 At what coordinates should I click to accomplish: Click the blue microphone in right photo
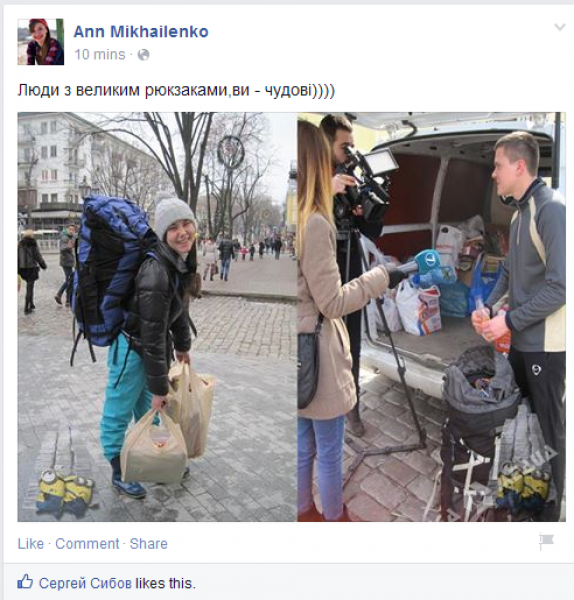point(427,264)
